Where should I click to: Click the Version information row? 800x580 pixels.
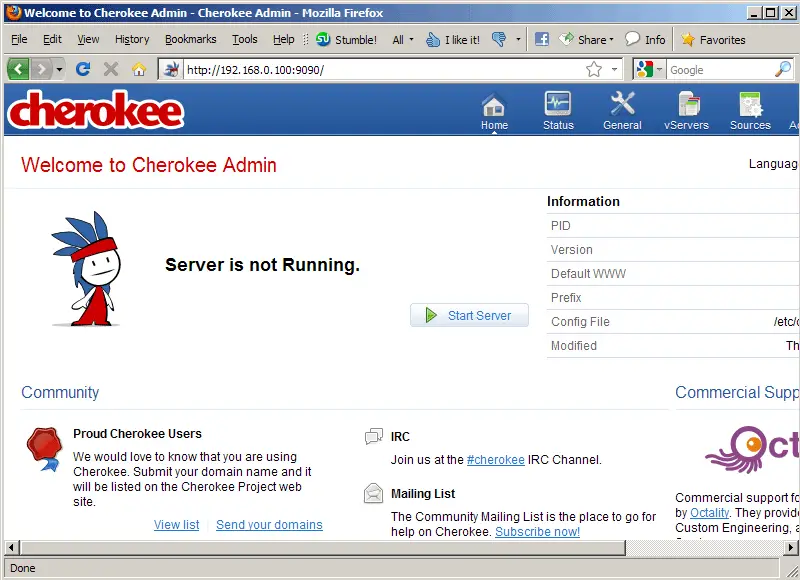[673, 249]
